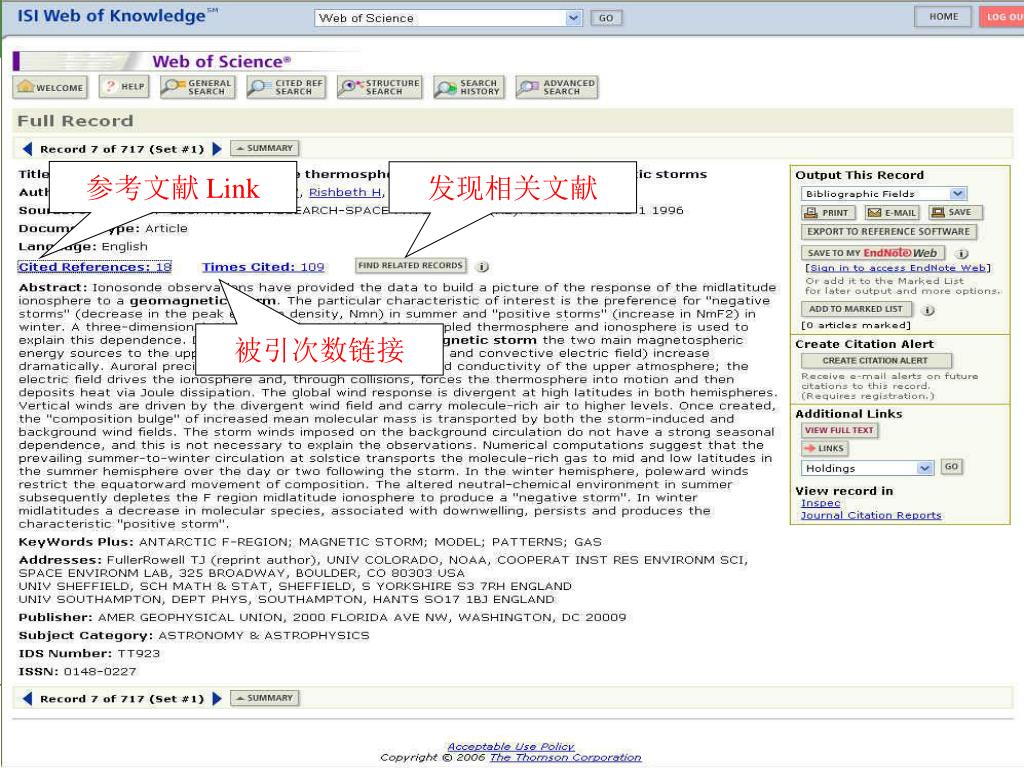Click FIND RELATED RECORDS button
1024x768 pixels.
[411, 265]
